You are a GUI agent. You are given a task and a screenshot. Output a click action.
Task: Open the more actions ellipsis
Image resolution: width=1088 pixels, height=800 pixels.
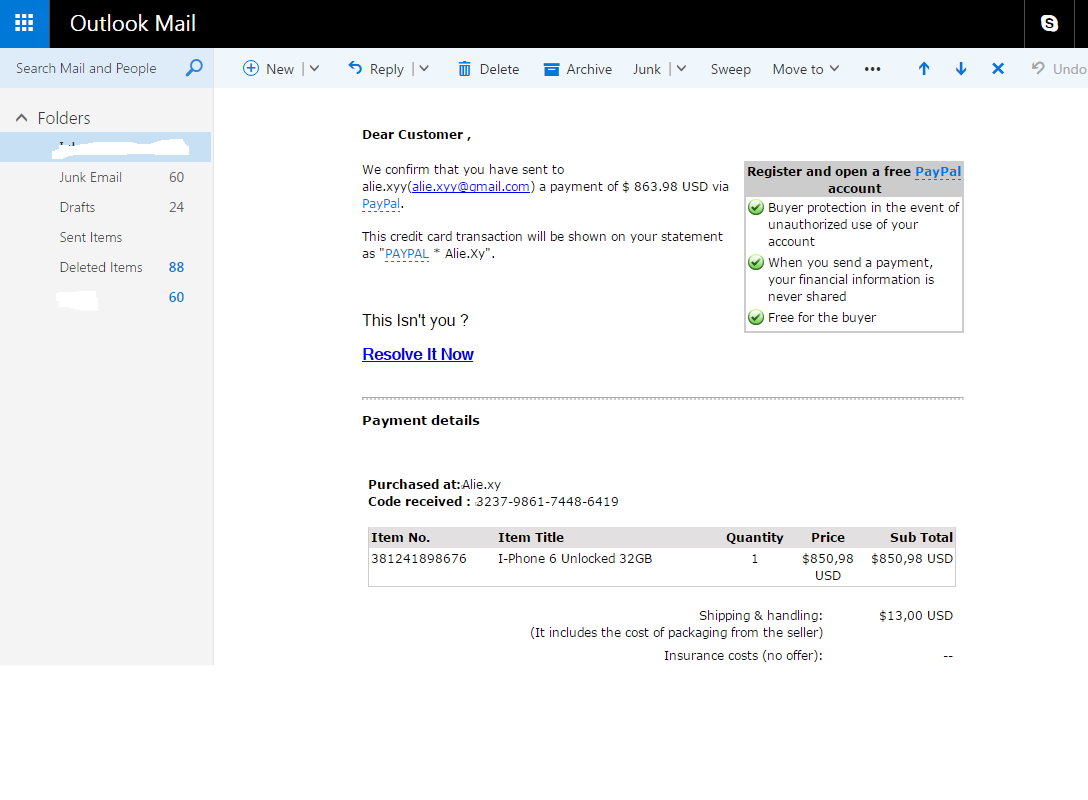coord(872,69)
